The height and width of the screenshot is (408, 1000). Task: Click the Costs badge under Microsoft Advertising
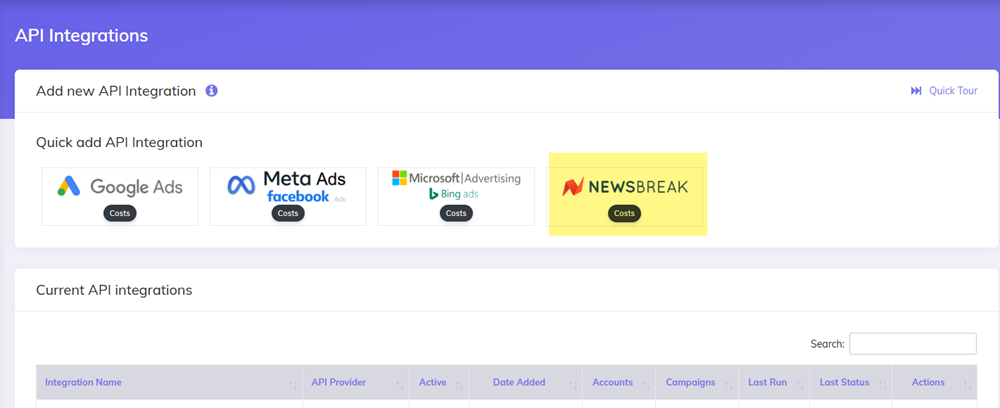456,214
